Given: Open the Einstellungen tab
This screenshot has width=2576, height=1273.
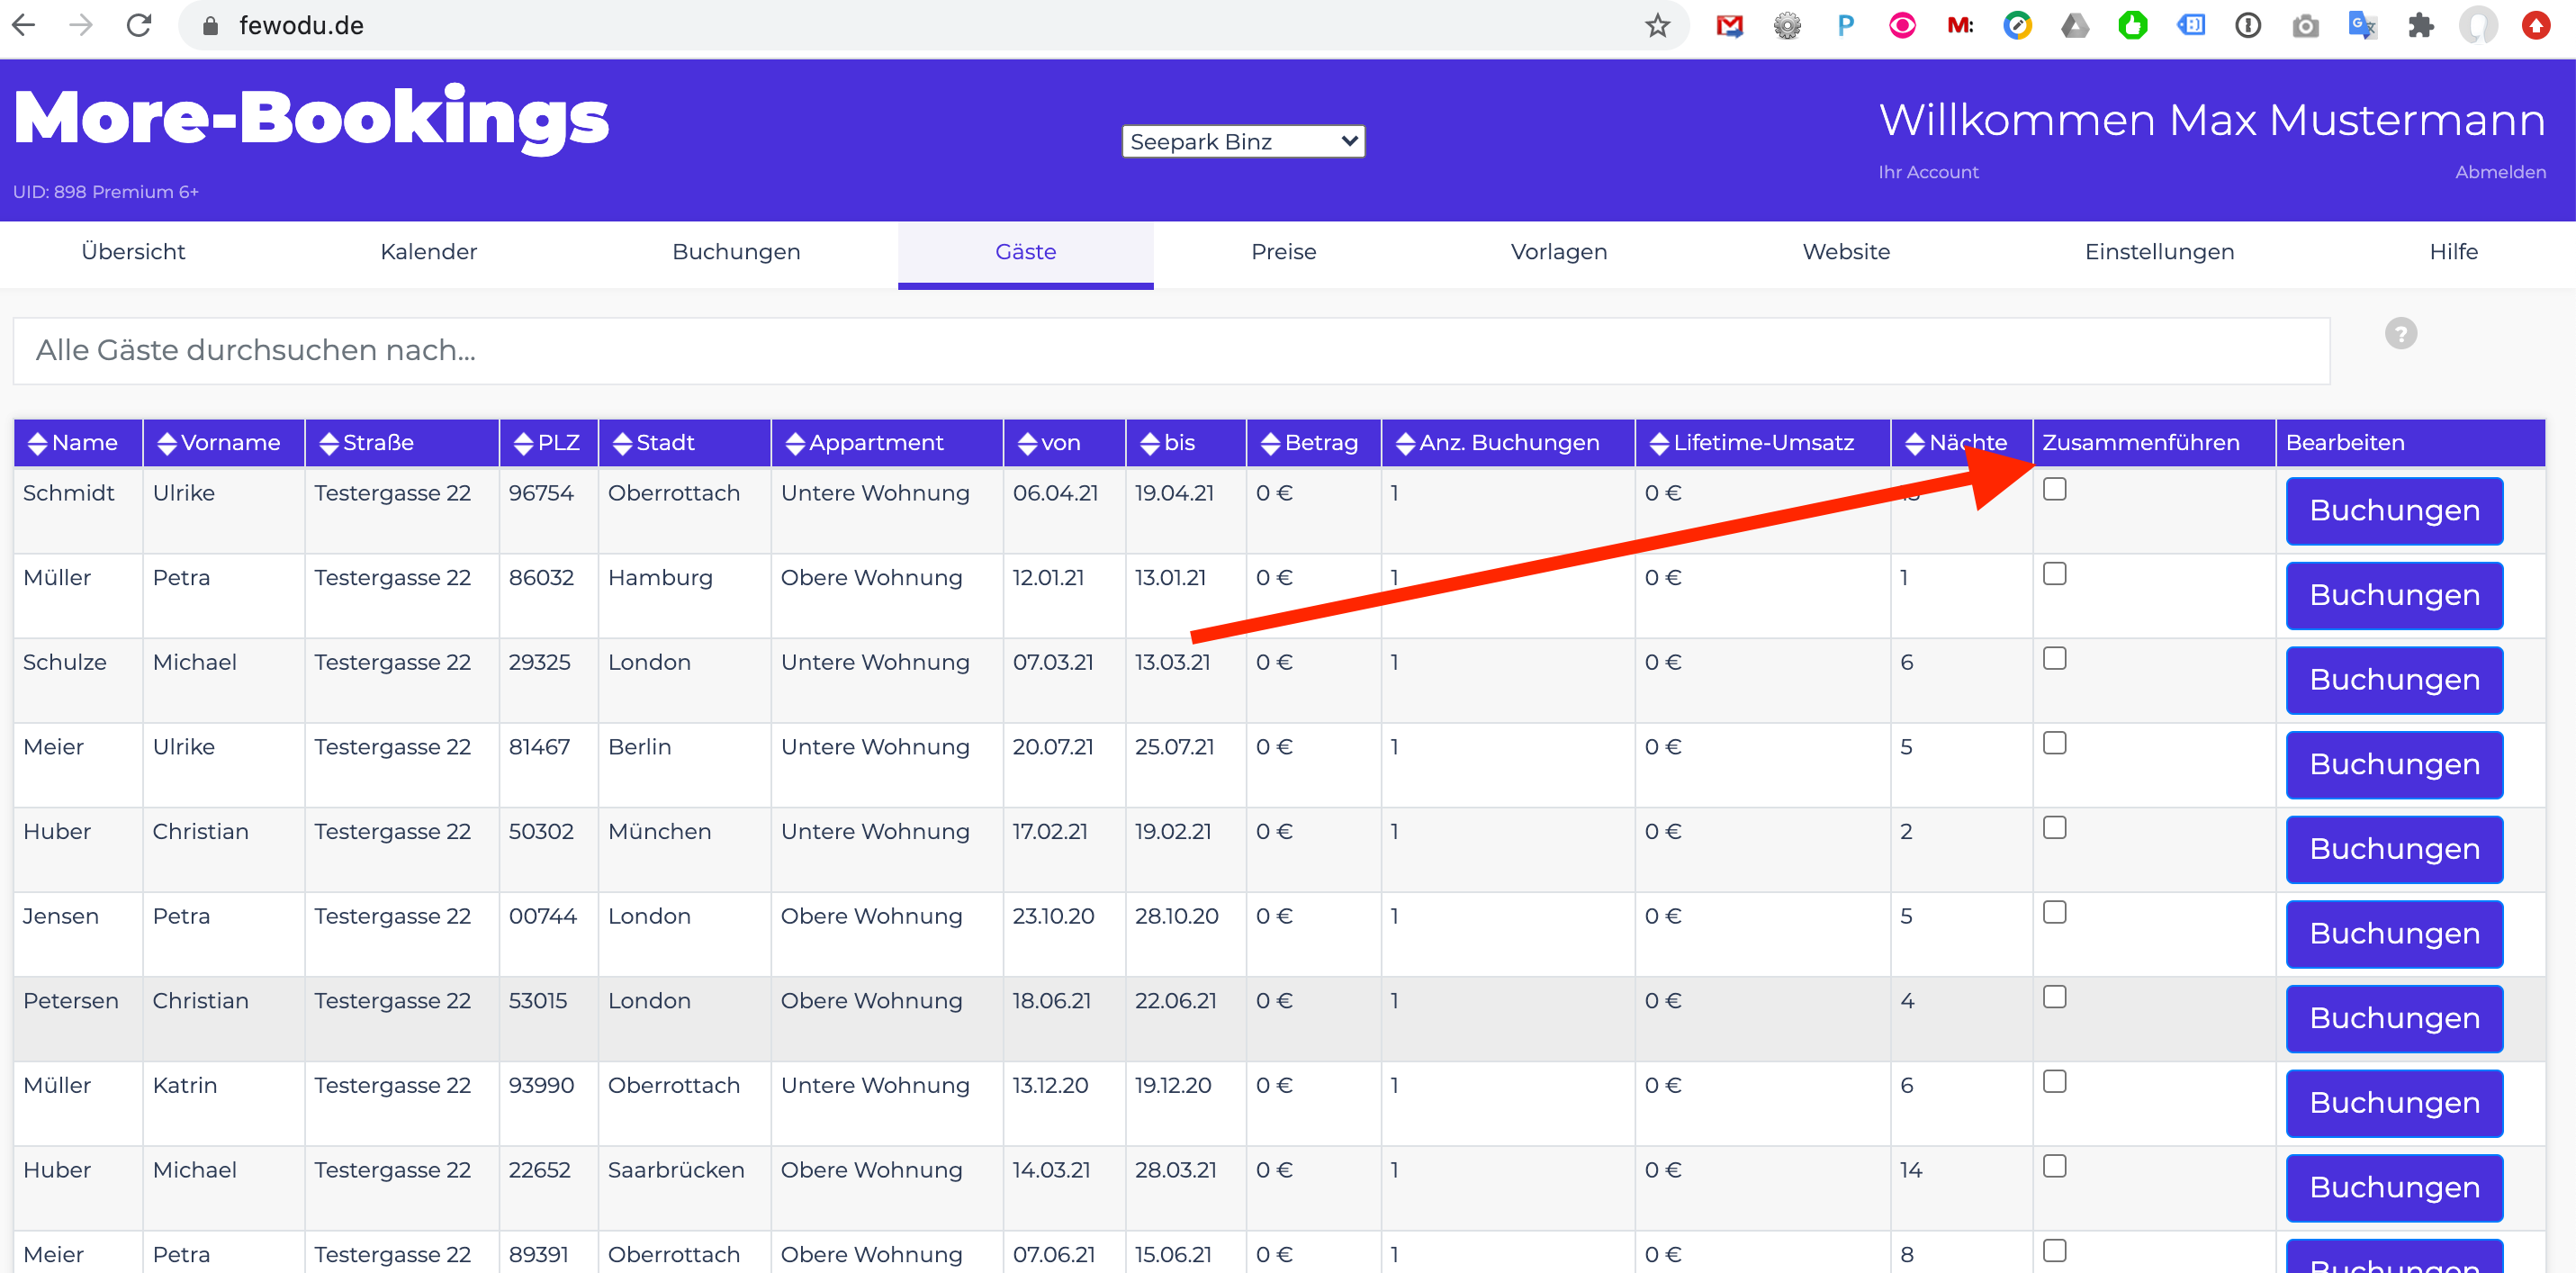Looking at the screenshot, I should (x=2158, y=252).
